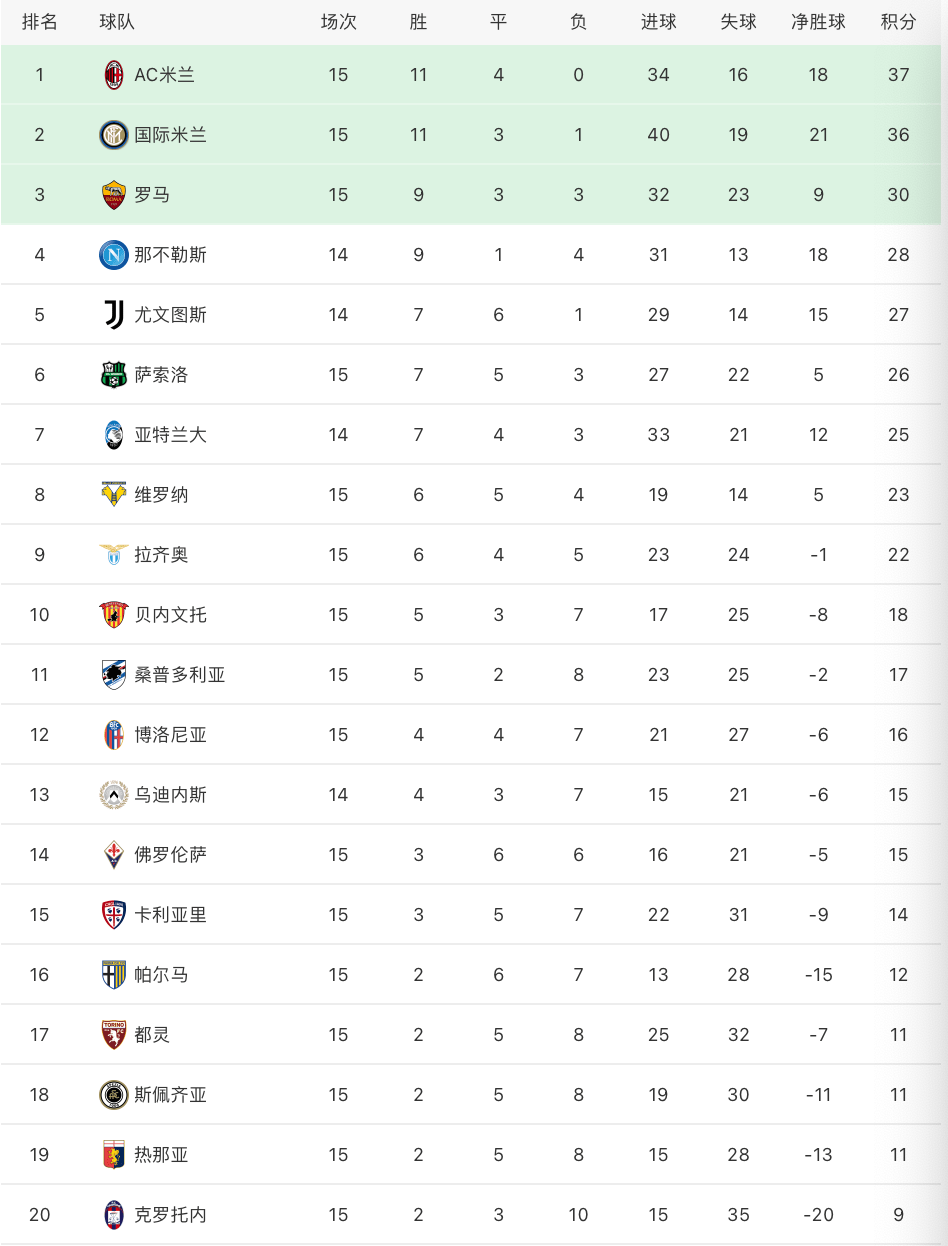Click the AC米兰 club crest icon
The width and height of the screenshot is (948, 1246).
(x=114, y=75)
